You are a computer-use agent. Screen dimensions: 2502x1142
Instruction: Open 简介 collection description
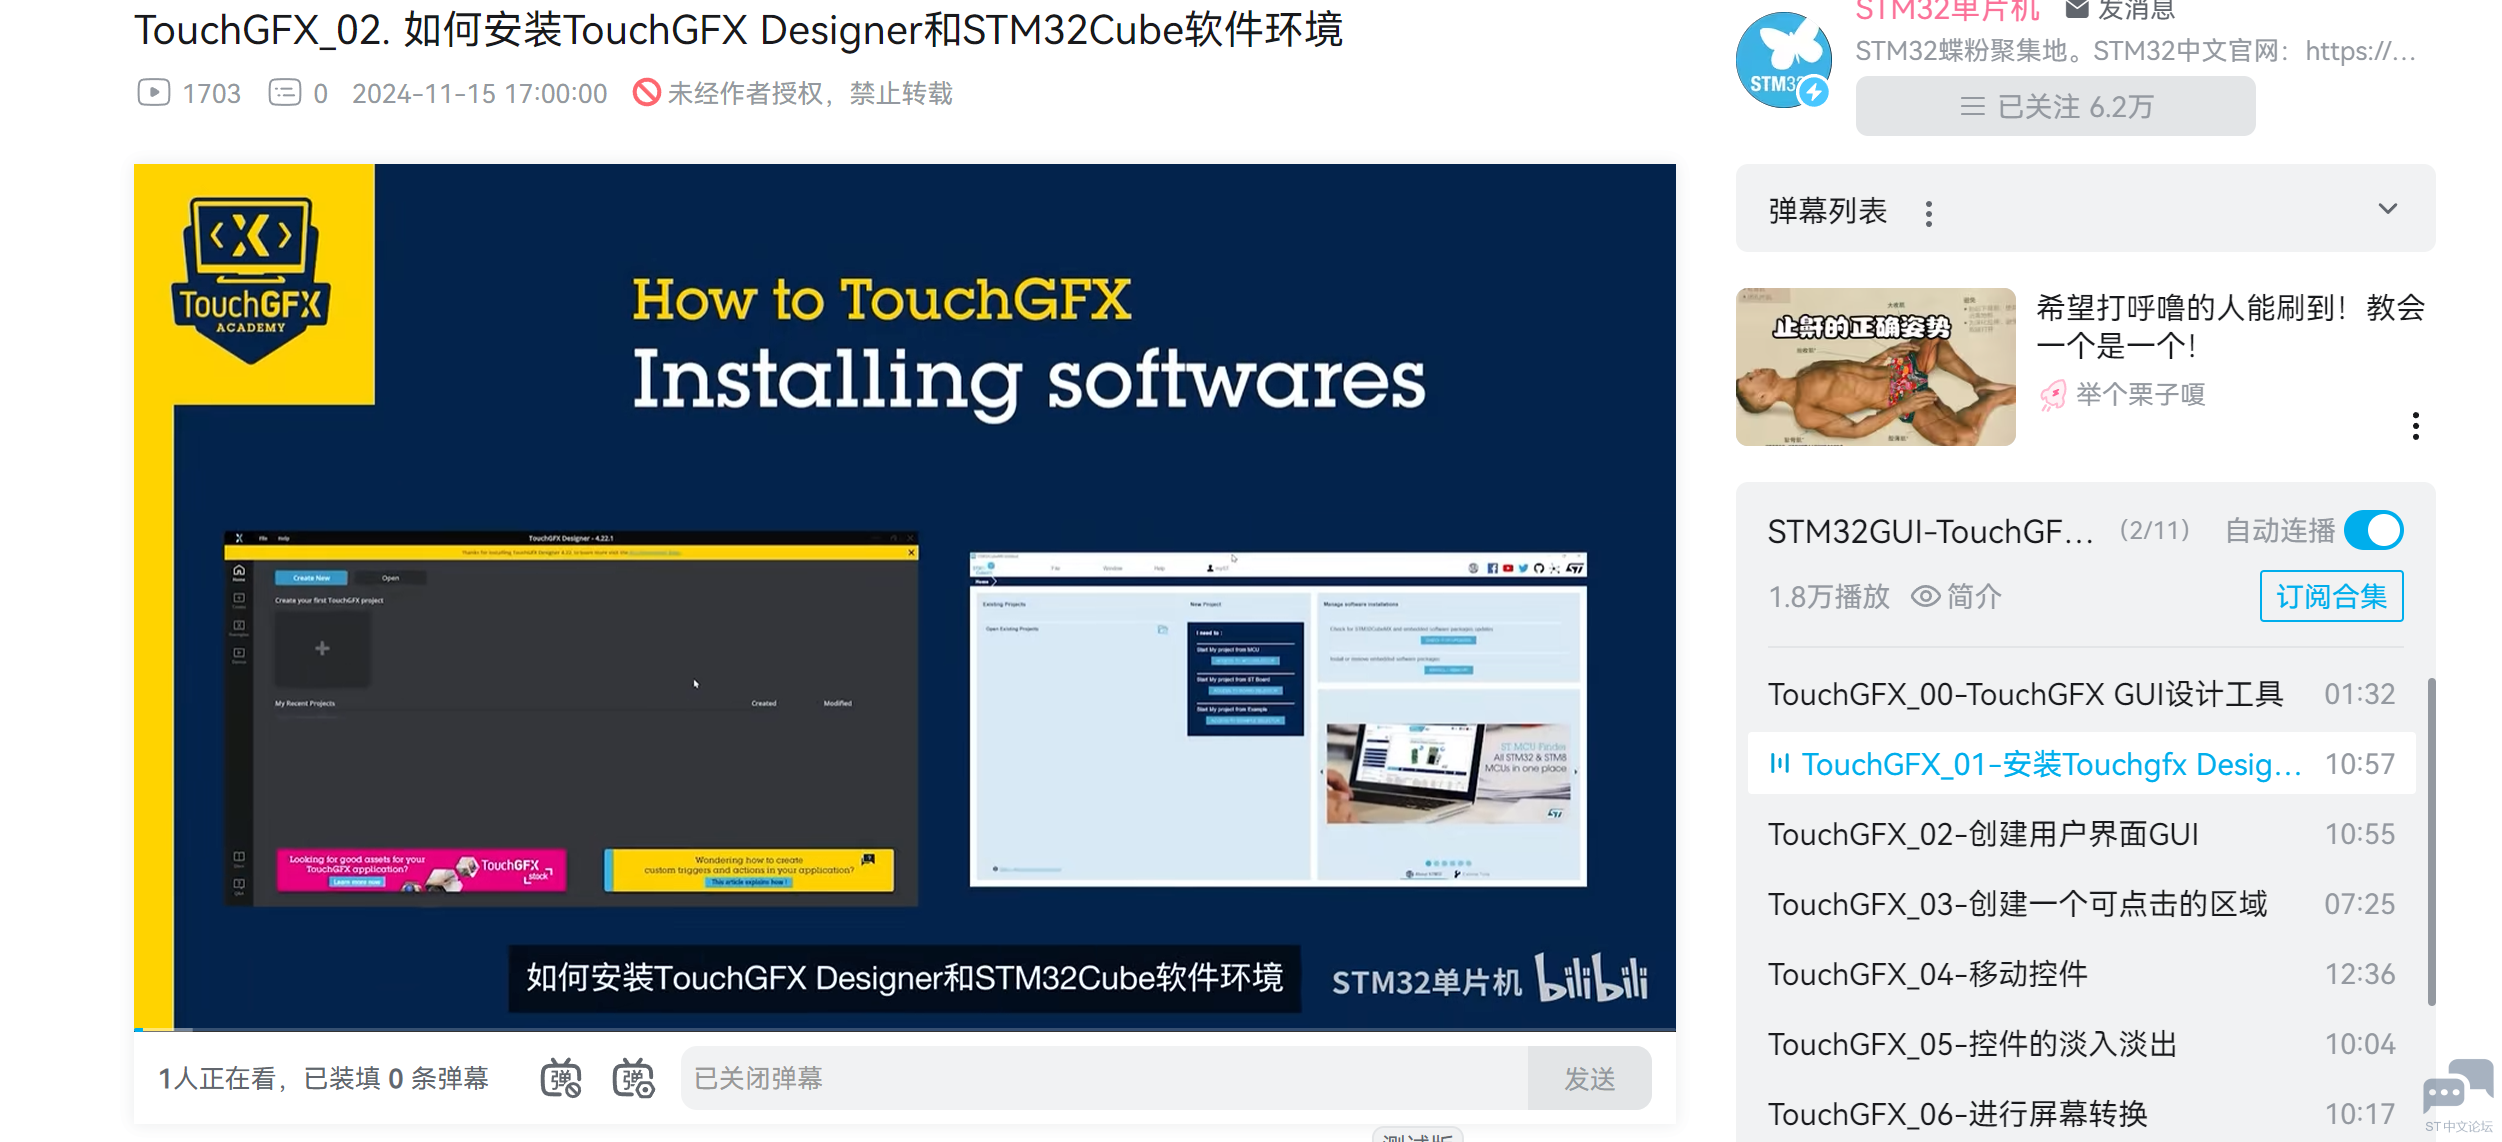click(x=1974, y=597)
